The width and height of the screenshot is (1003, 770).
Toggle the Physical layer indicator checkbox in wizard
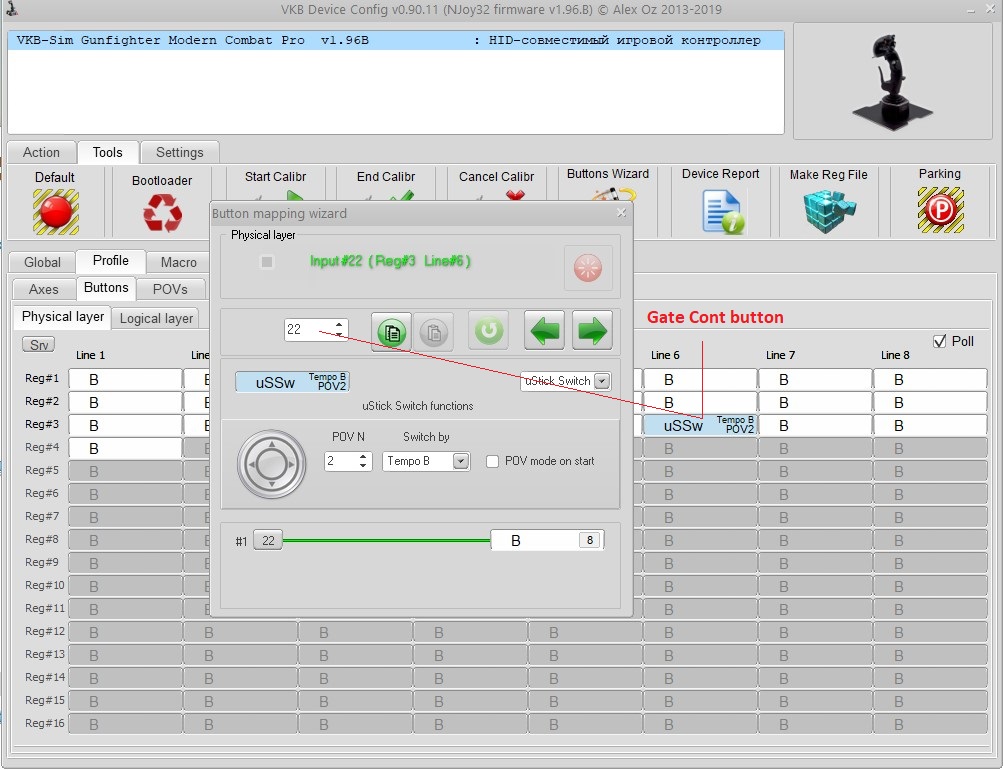267,262
